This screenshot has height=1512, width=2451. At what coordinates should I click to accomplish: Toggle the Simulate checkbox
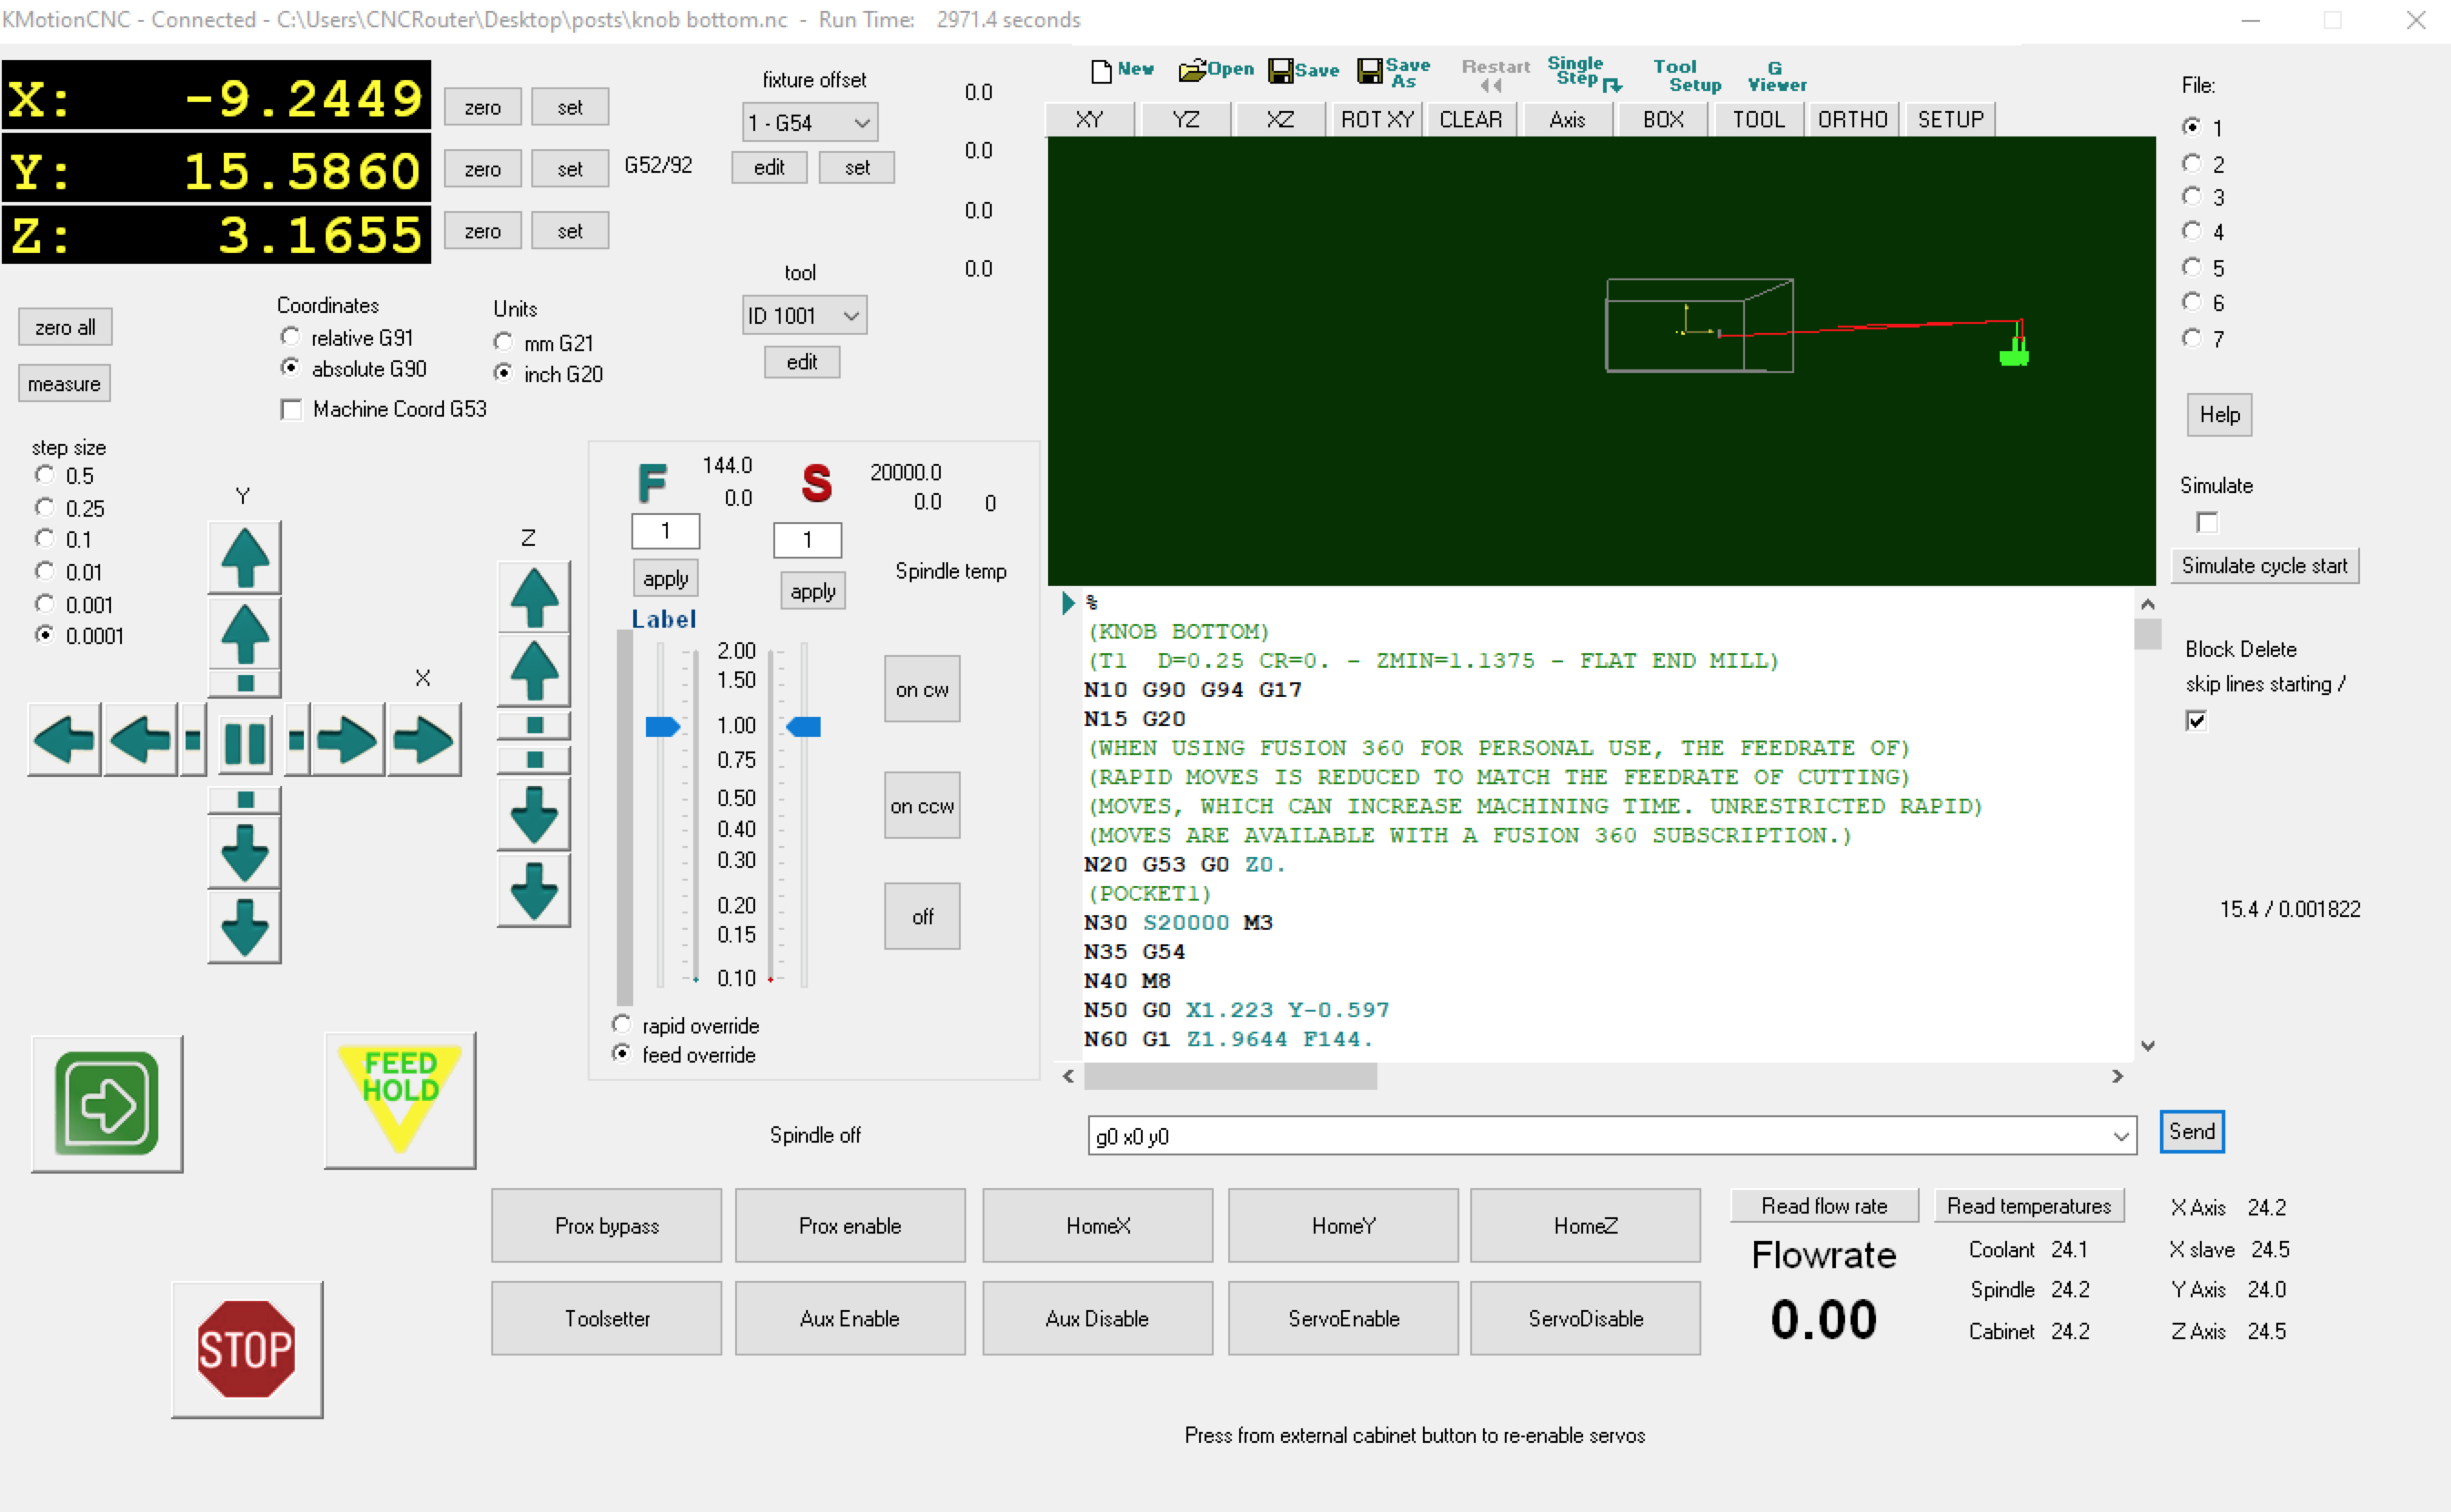[2206, 522]
